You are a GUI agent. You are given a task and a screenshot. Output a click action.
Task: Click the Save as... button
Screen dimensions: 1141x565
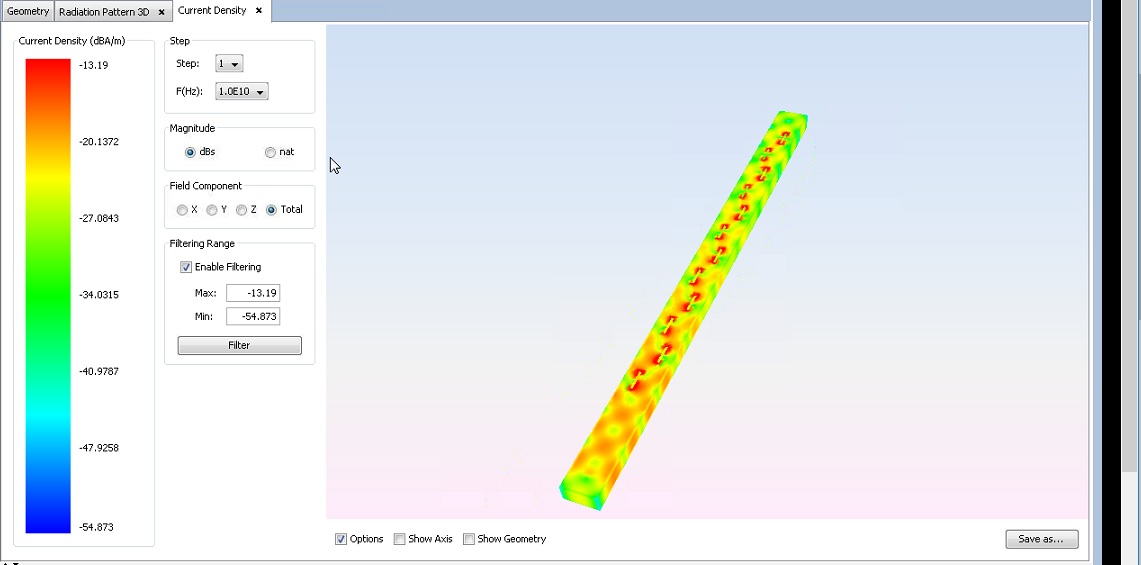(1041, 539)
